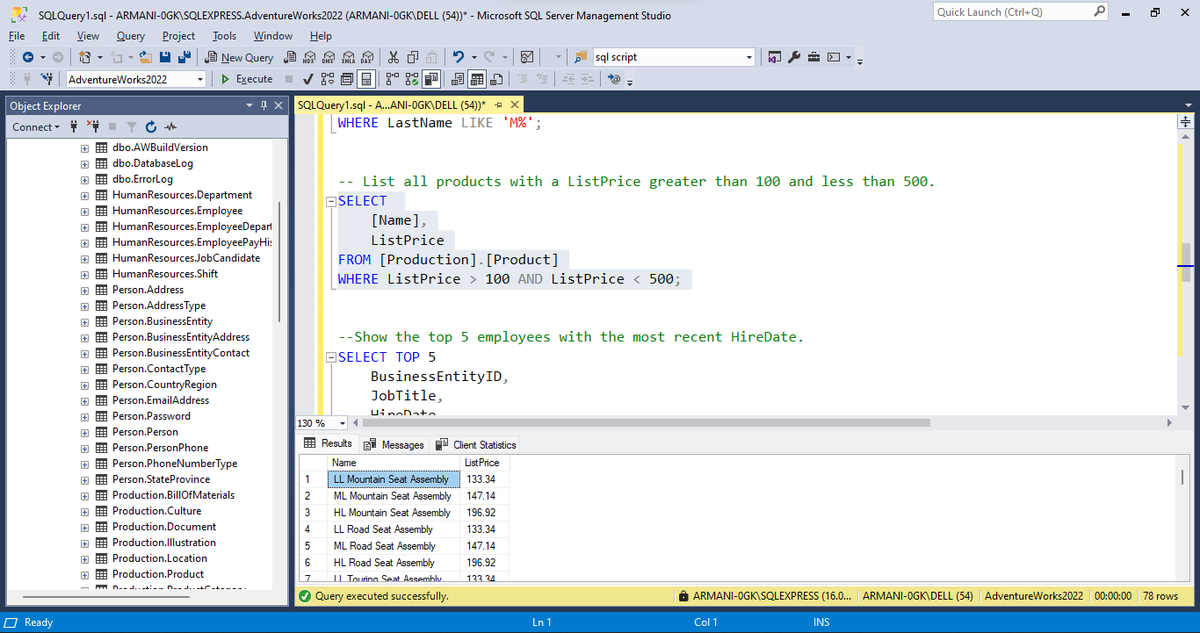Toggle Include Client Statistics button
Screen dimensions: 1200x633
point(431,79)
